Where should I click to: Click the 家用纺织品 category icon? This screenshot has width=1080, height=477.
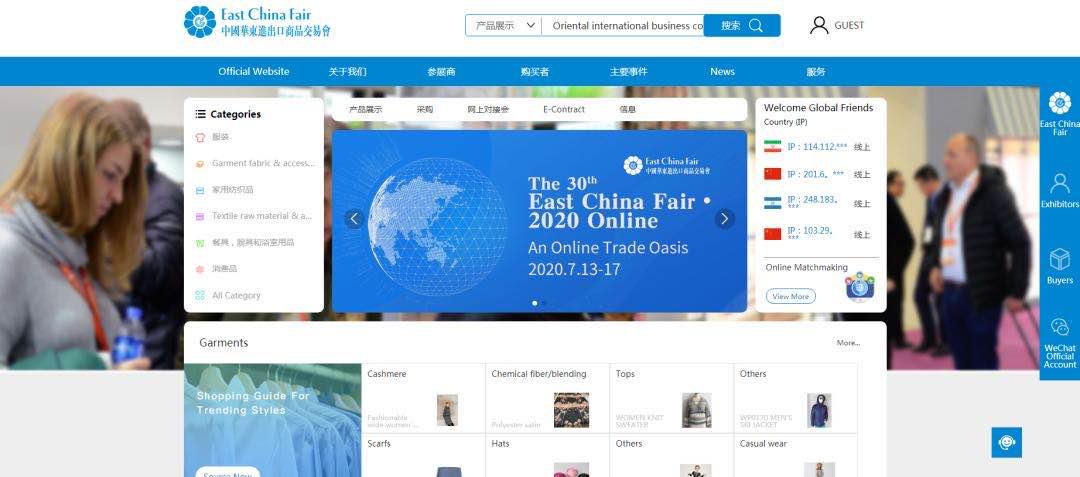[x=200, y=190]
